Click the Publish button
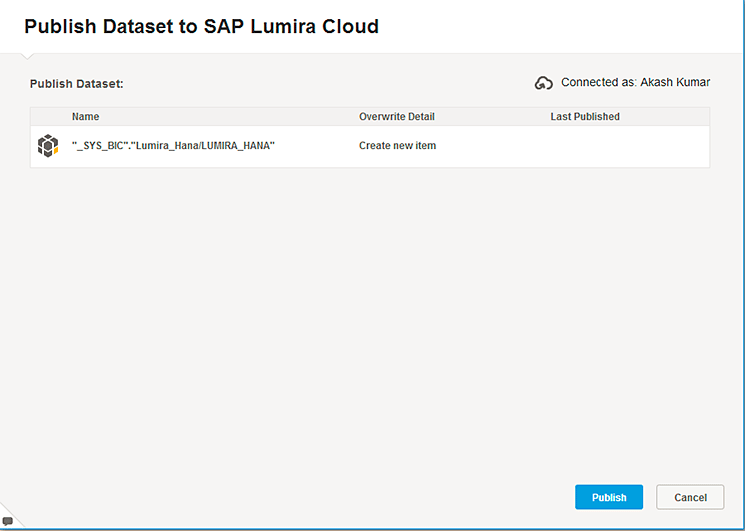Image resolution: width=745 pixels, height=531 pixels. (608, 497)
